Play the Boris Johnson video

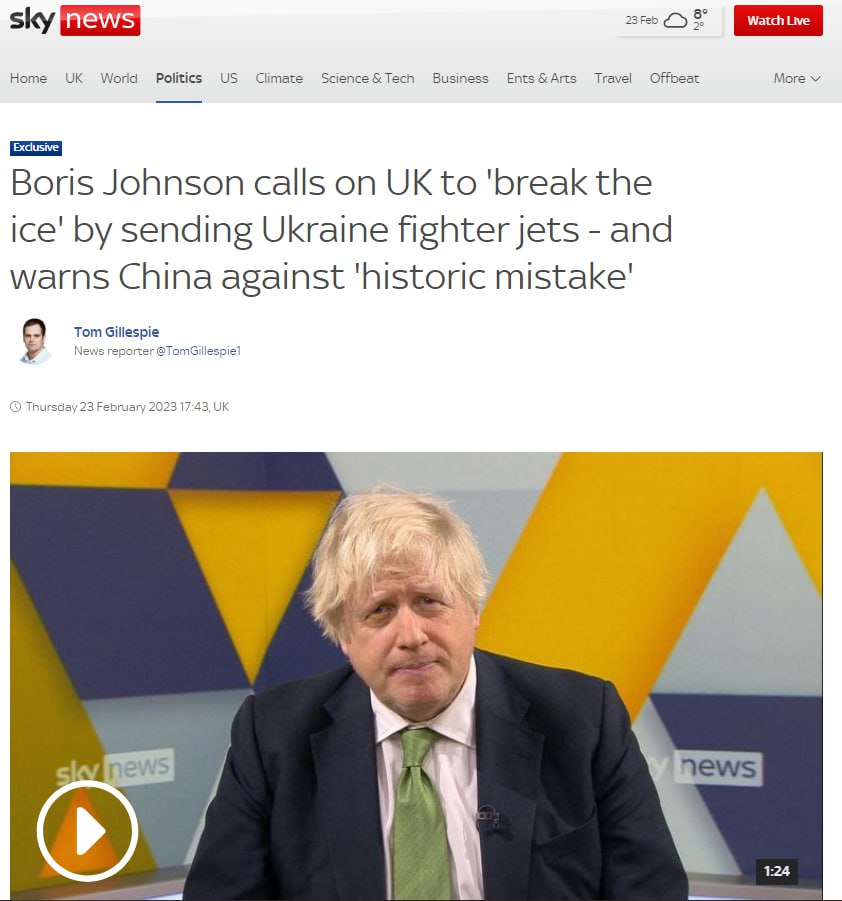click(87, 830)
